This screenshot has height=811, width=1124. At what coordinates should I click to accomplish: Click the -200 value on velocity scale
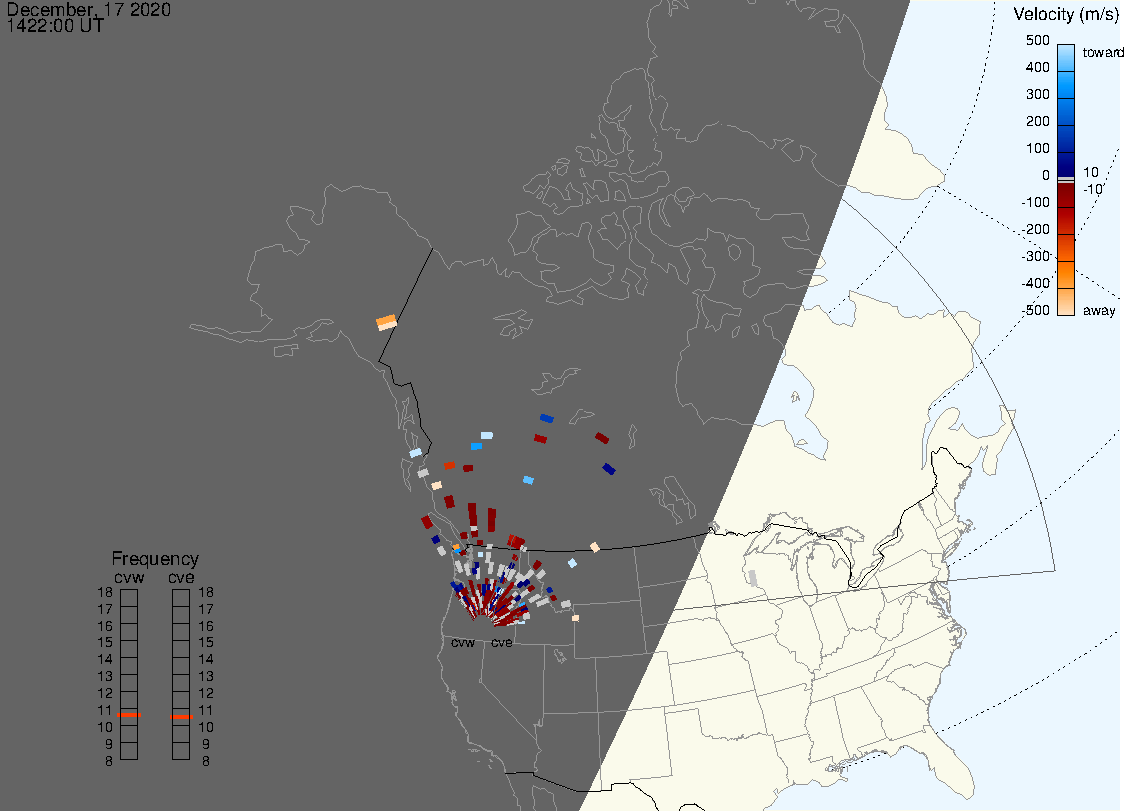pos(1035,229)
